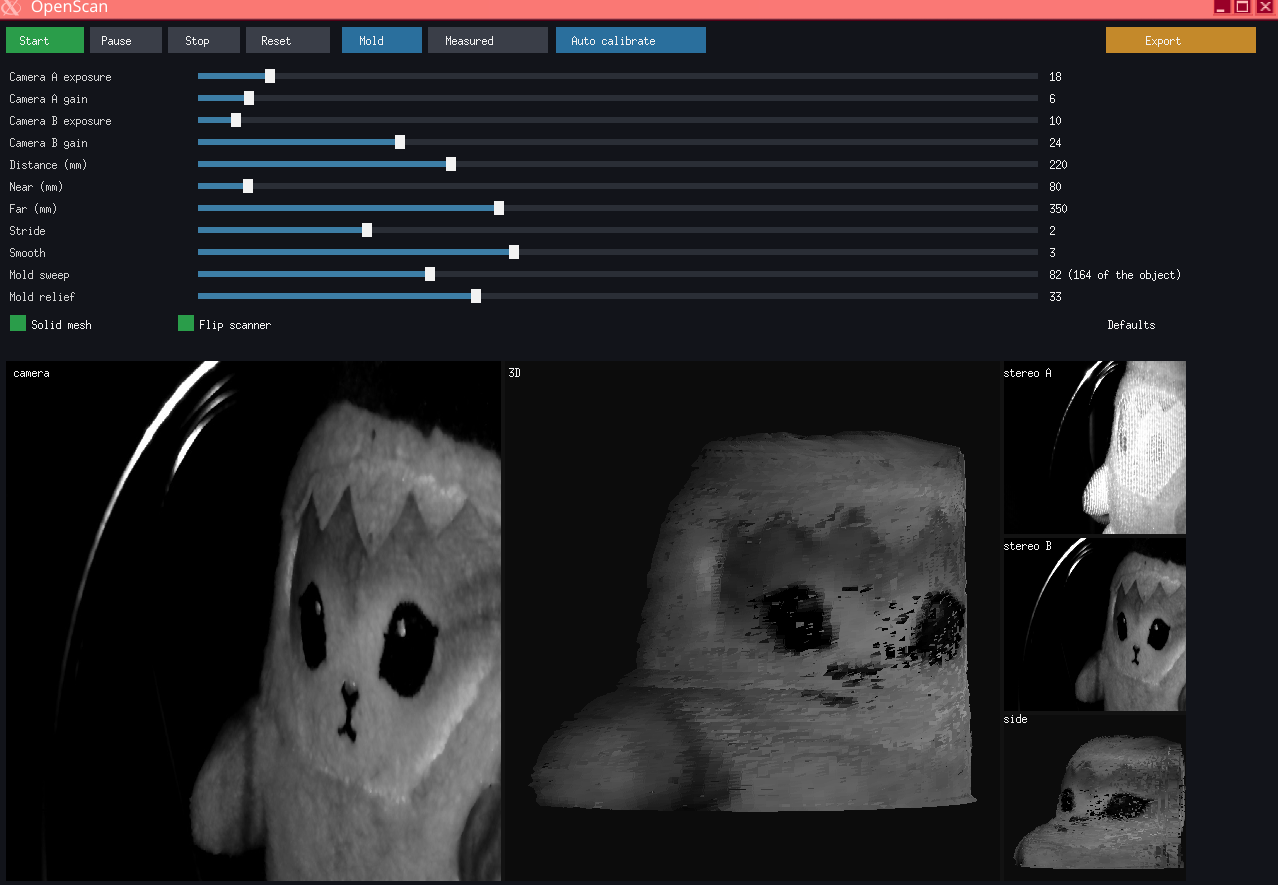Click the 3D model viewport

click(x=753, y=621)
